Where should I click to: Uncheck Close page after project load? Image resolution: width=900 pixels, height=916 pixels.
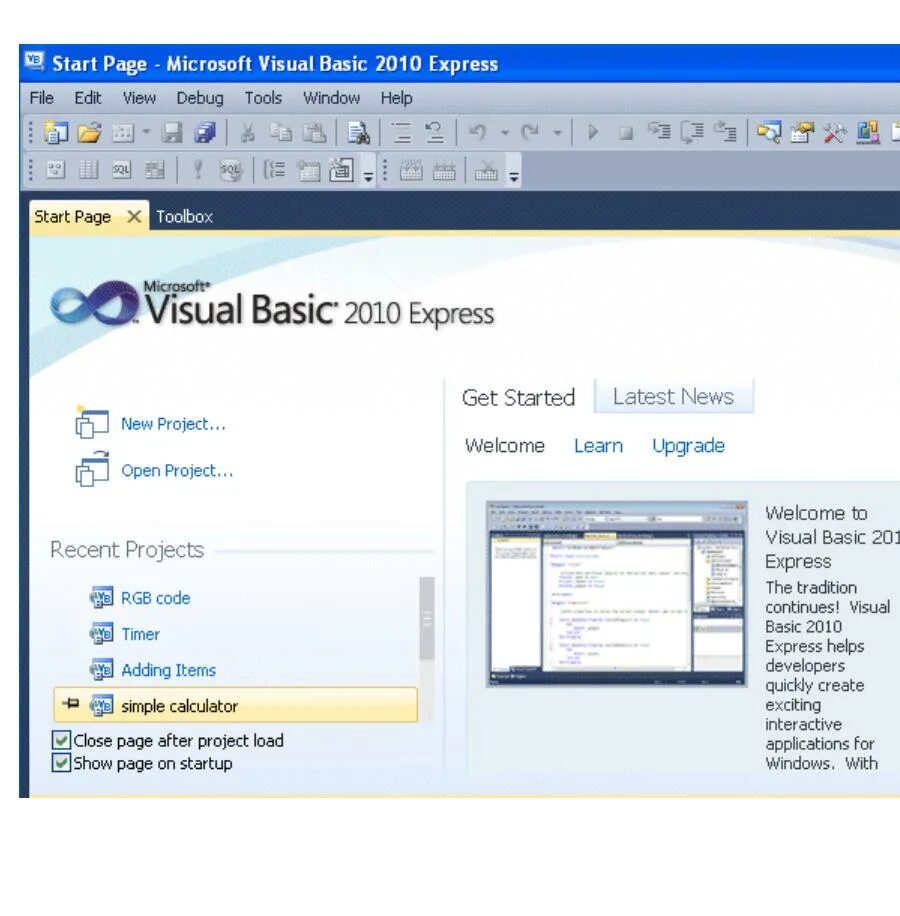coord(61,740)
